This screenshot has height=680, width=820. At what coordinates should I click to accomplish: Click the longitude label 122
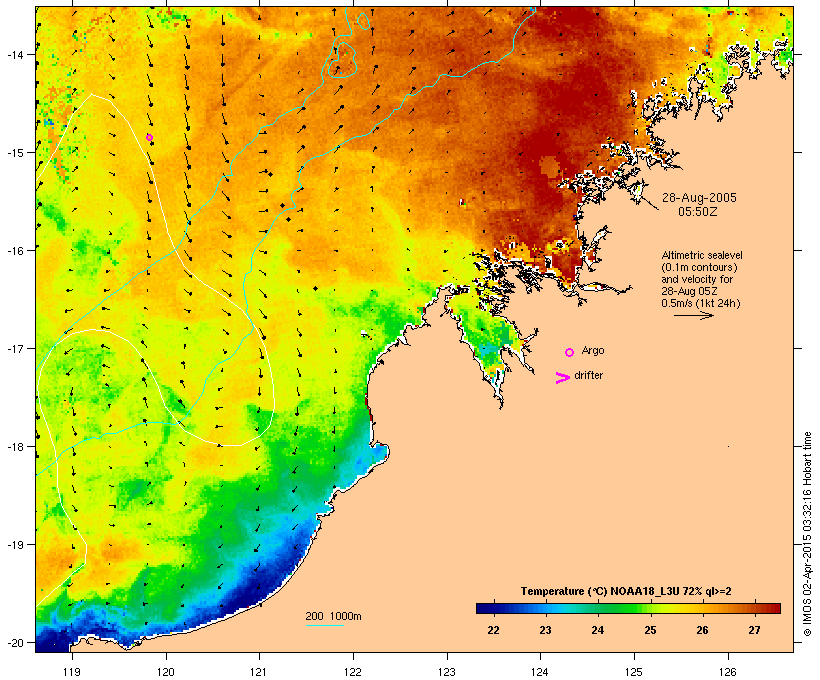[x=353, y=672]
